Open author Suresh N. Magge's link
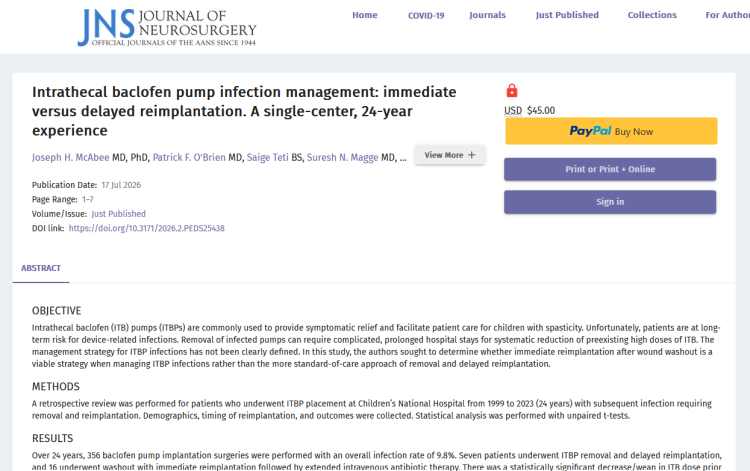This screenshot has height=471, width=750. click(x=342, y=157)
